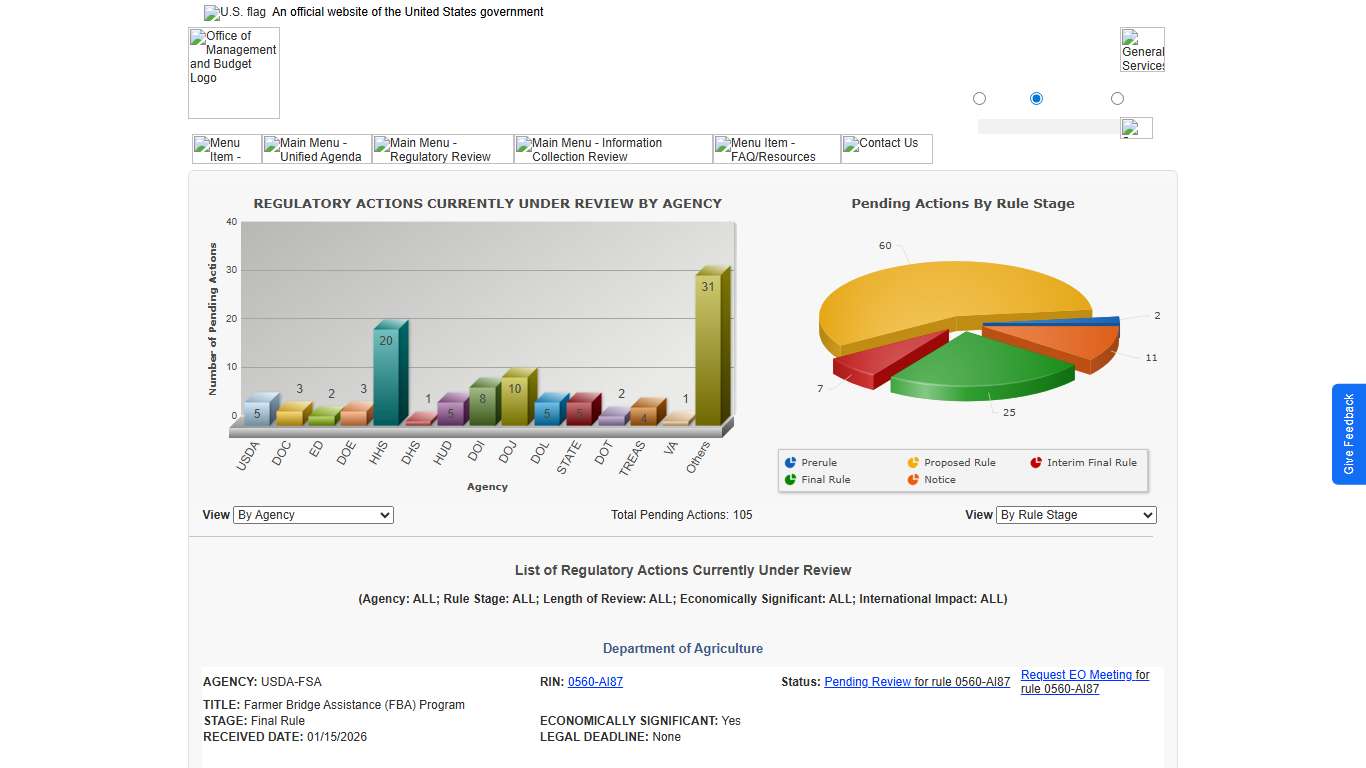Open the FAQ/Resources menu item
The height and width of the screenshot is (768, 1366).
coord(776,148)
